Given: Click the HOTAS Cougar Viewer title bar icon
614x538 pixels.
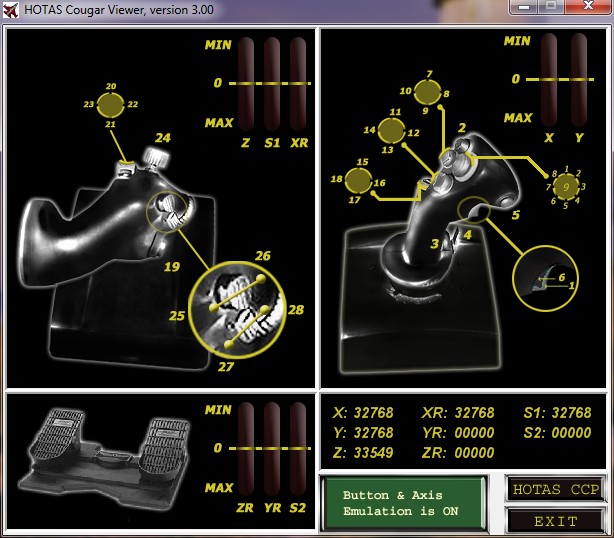Looking at the screenshot, I should 11,10.
